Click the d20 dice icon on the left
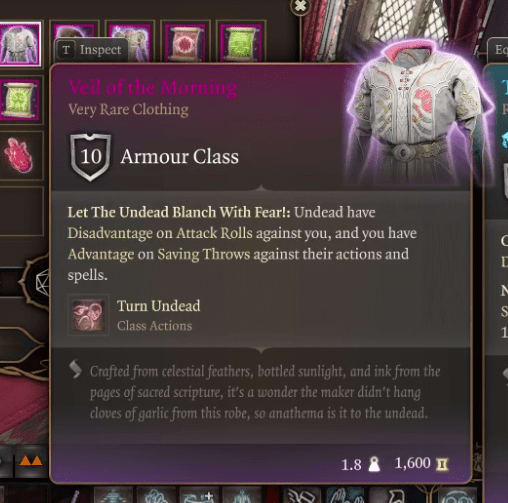The width and height of the screenshot is (508, 503). 42,282
